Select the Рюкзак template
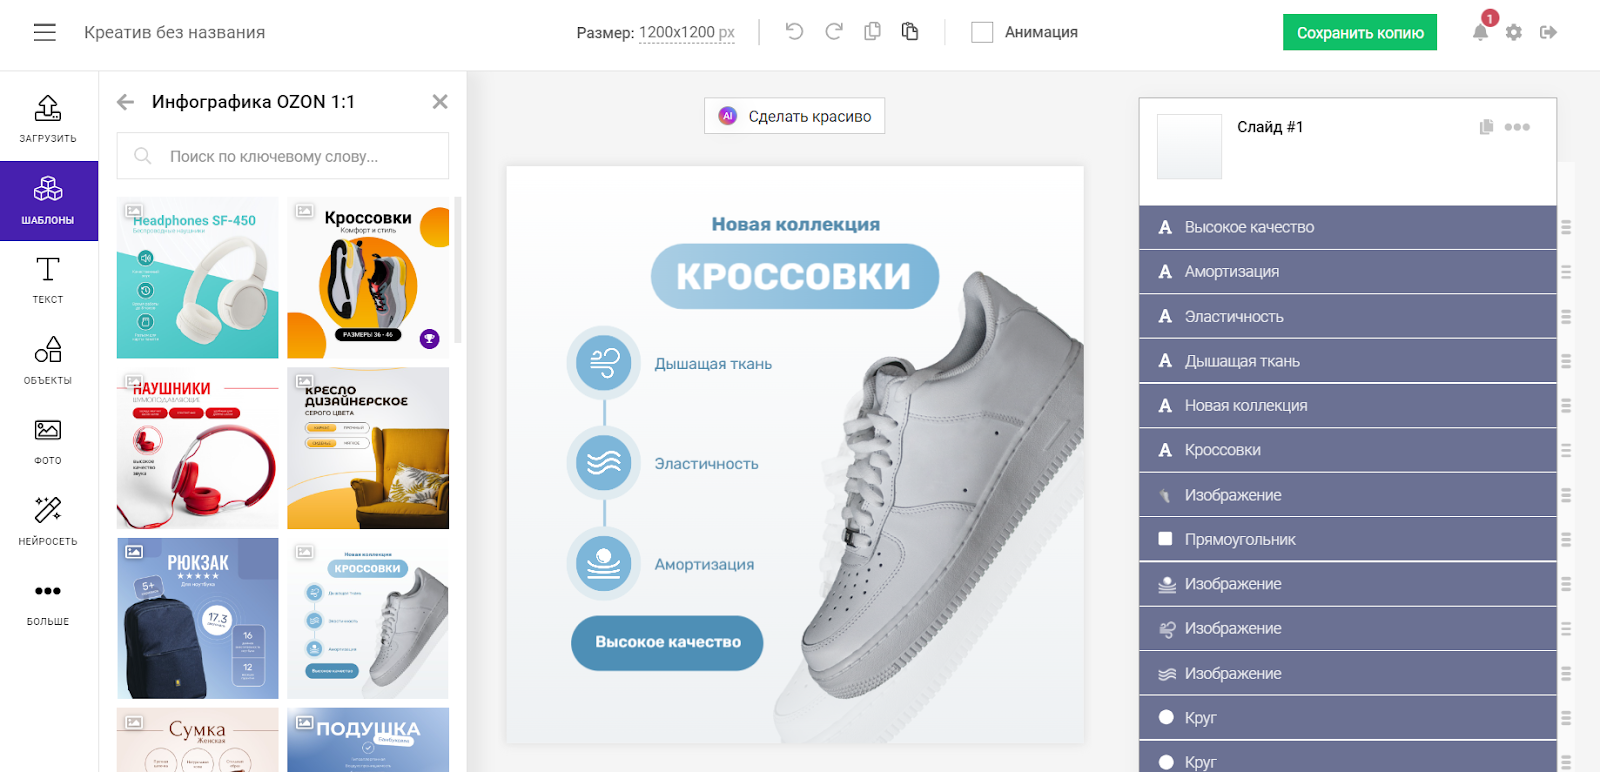This screenshot has width=1600, height=772. [x=198, y=618]
